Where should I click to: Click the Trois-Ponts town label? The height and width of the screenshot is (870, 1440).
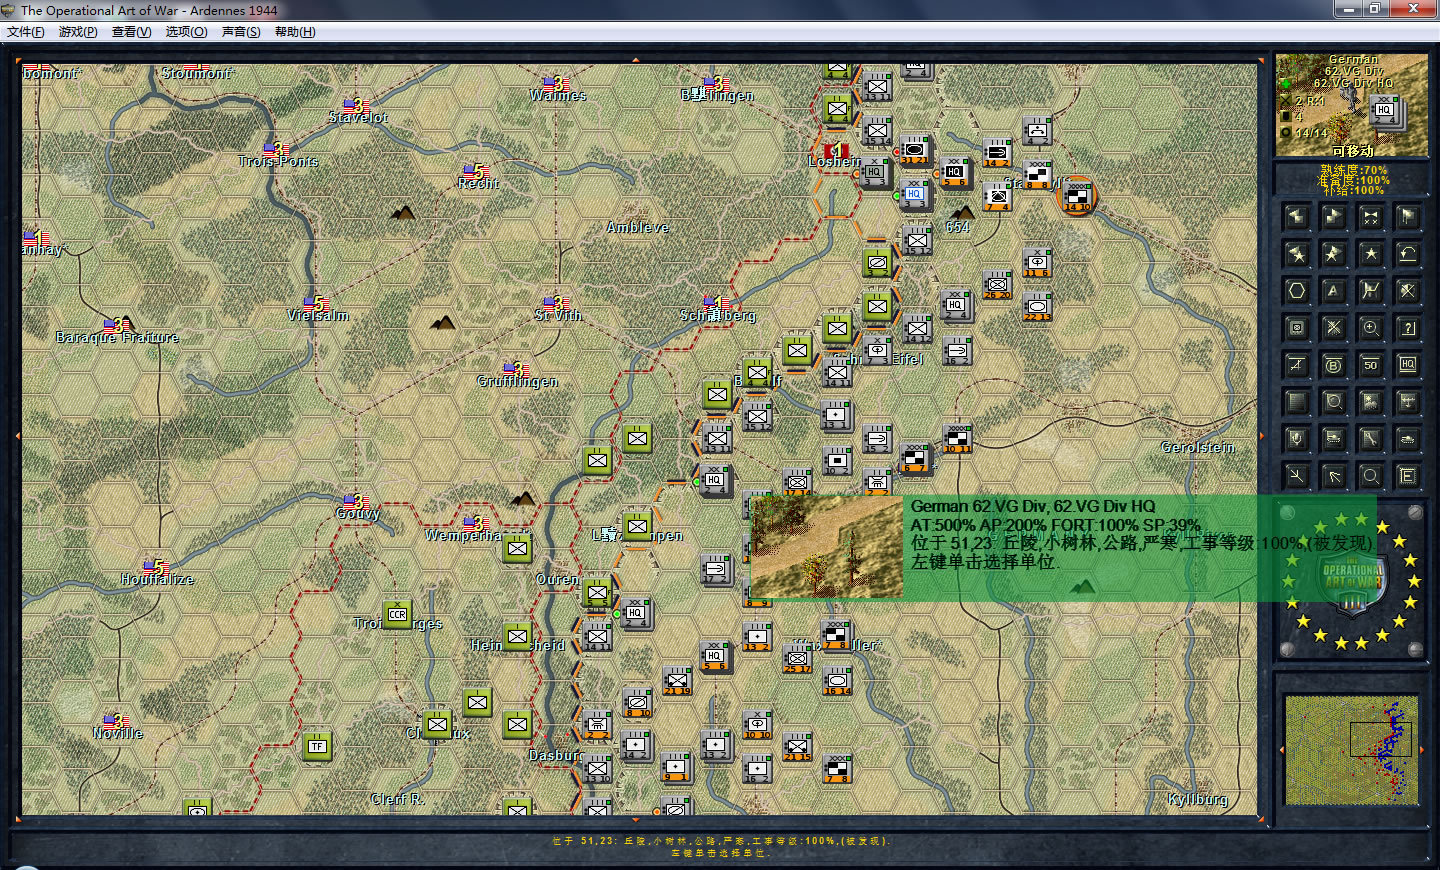click(278, 161)
